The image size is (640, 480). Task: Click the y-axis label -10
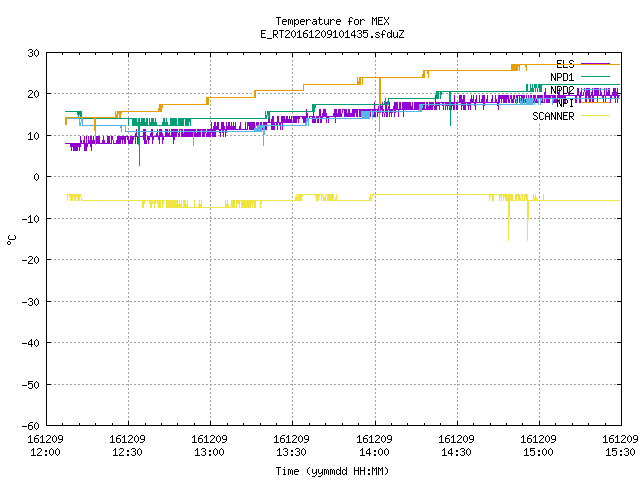click(x=31, y=219)
